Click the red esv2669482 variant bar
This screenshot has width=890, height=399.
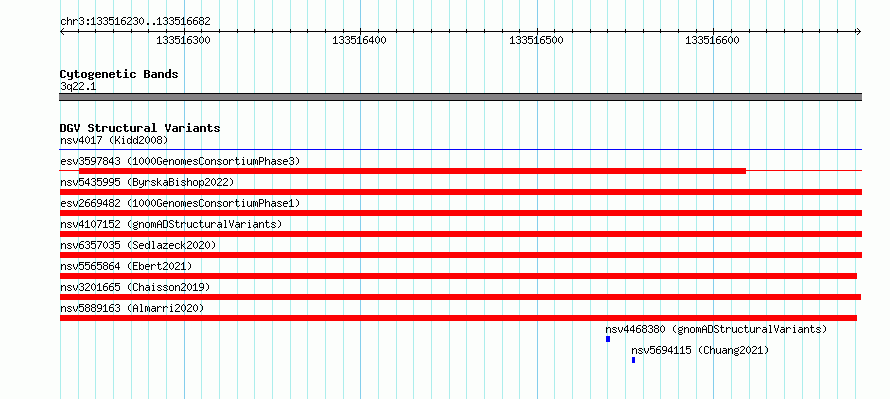(461, 213)
